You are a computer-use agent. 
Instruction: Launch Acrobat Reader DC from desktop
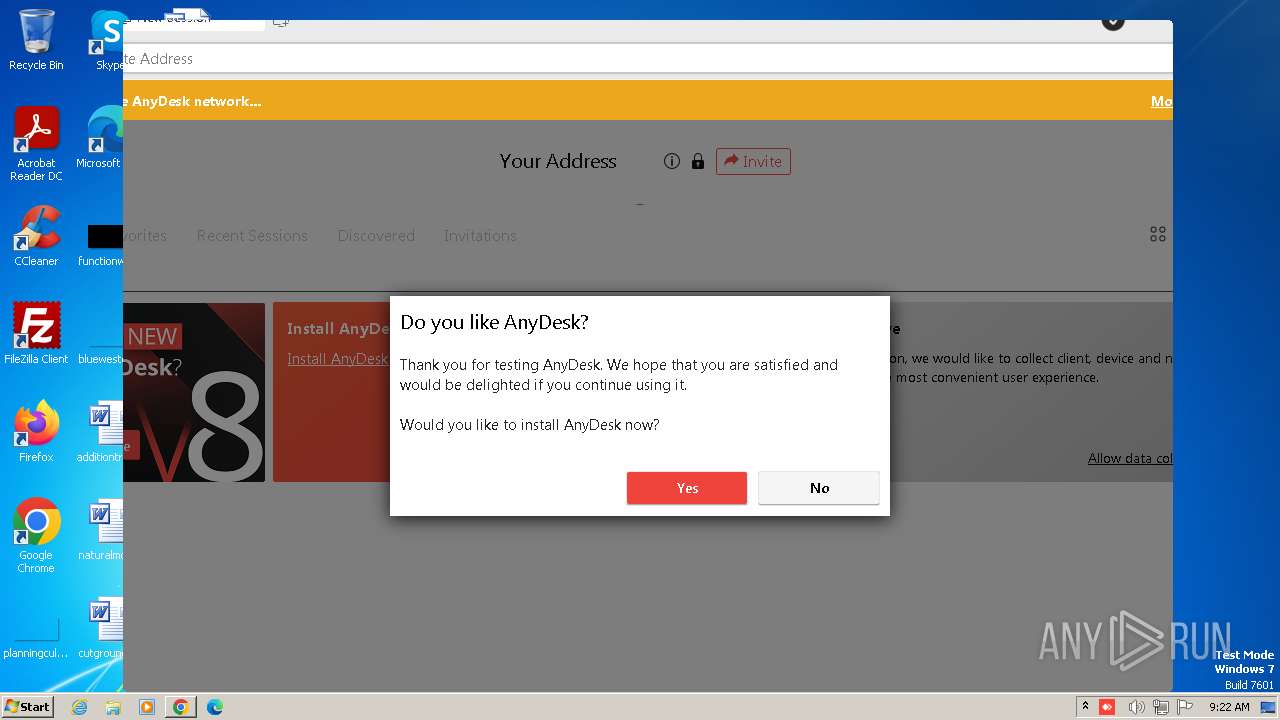(36, 144)
